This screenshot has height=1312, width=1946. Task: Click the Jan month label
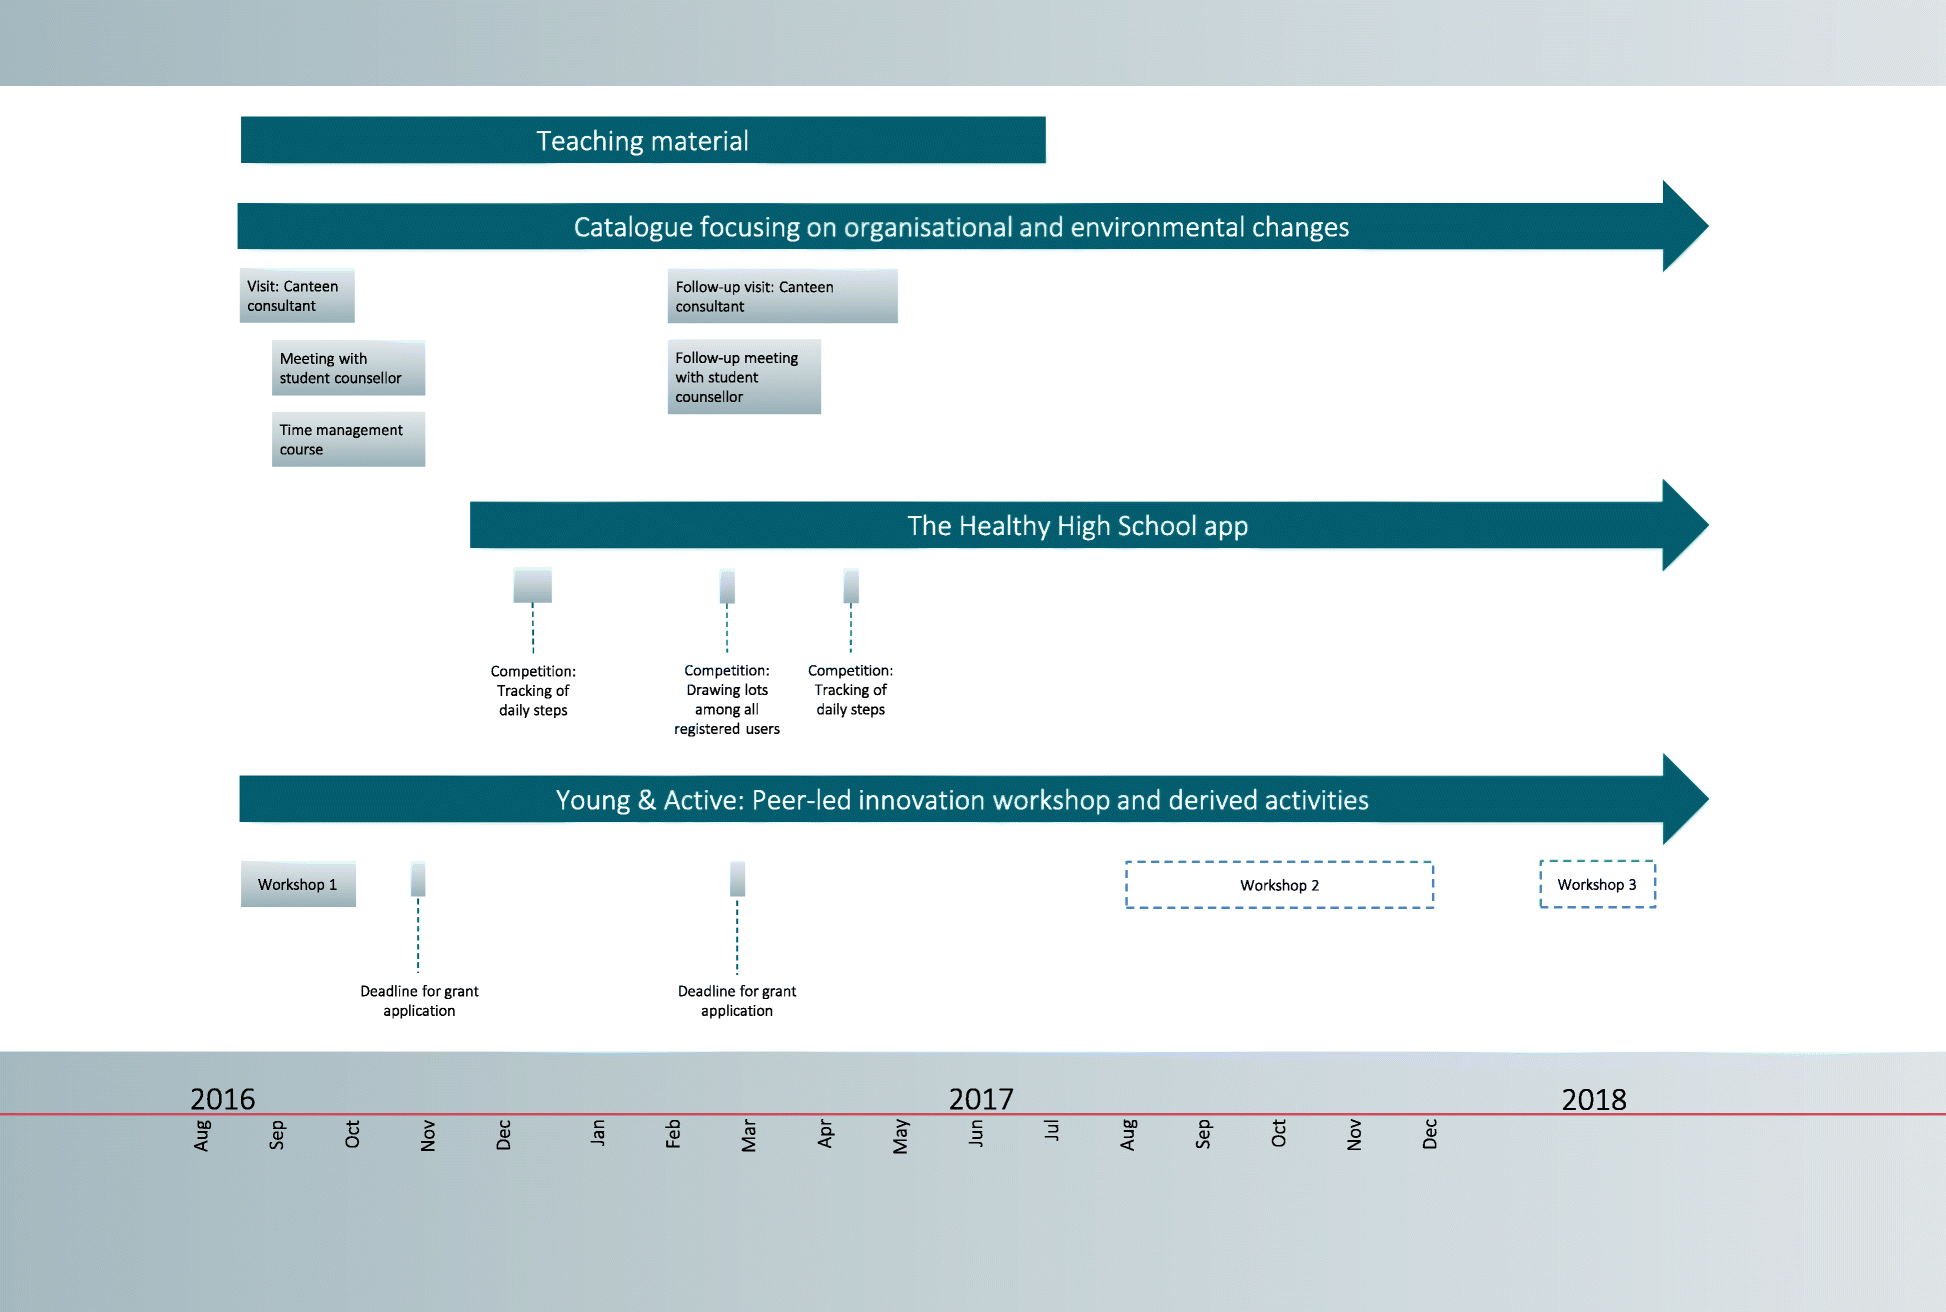[598, 1132]
